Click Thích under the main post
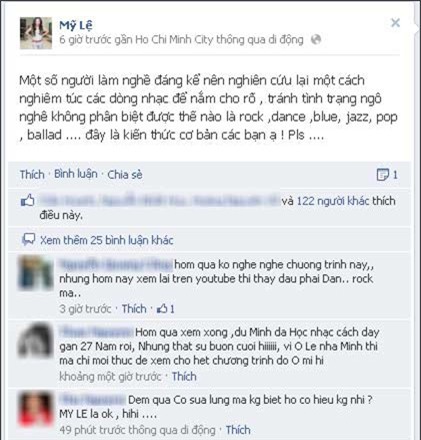 [32, 174]
